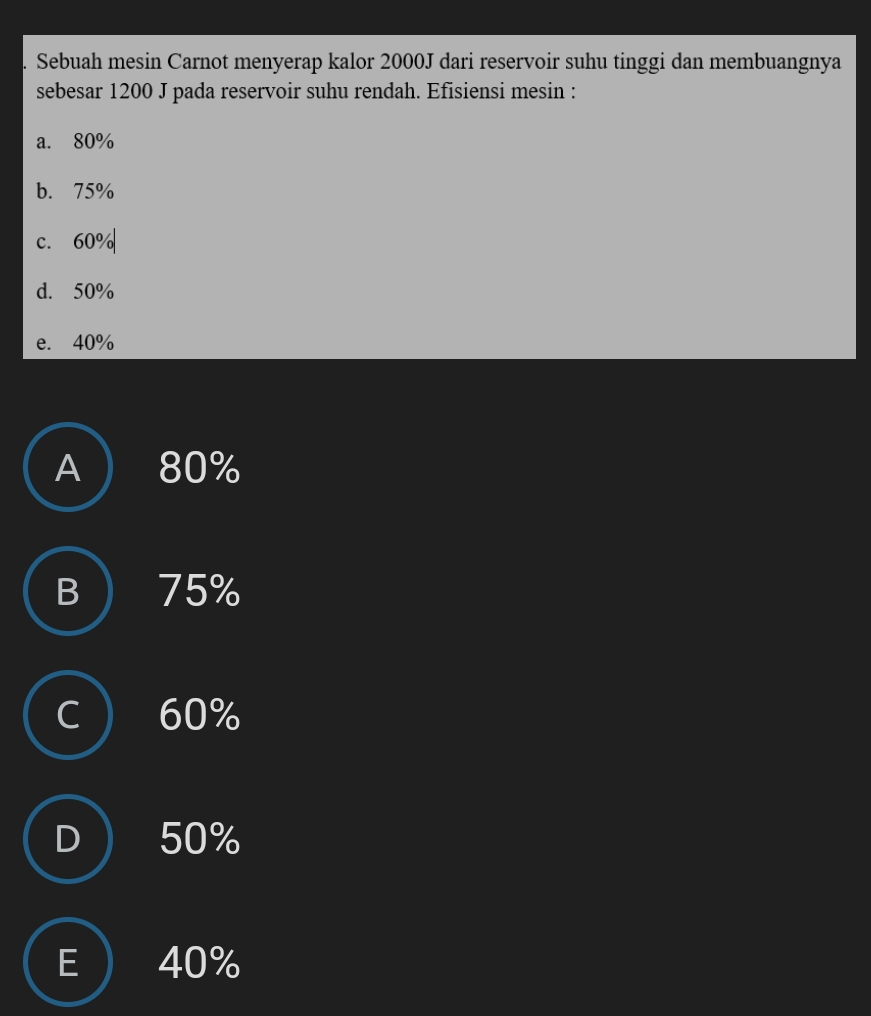Click 'd. 50%' inside the question image
The height and width of the screenshot is (1016, 871).
point(76,293)
